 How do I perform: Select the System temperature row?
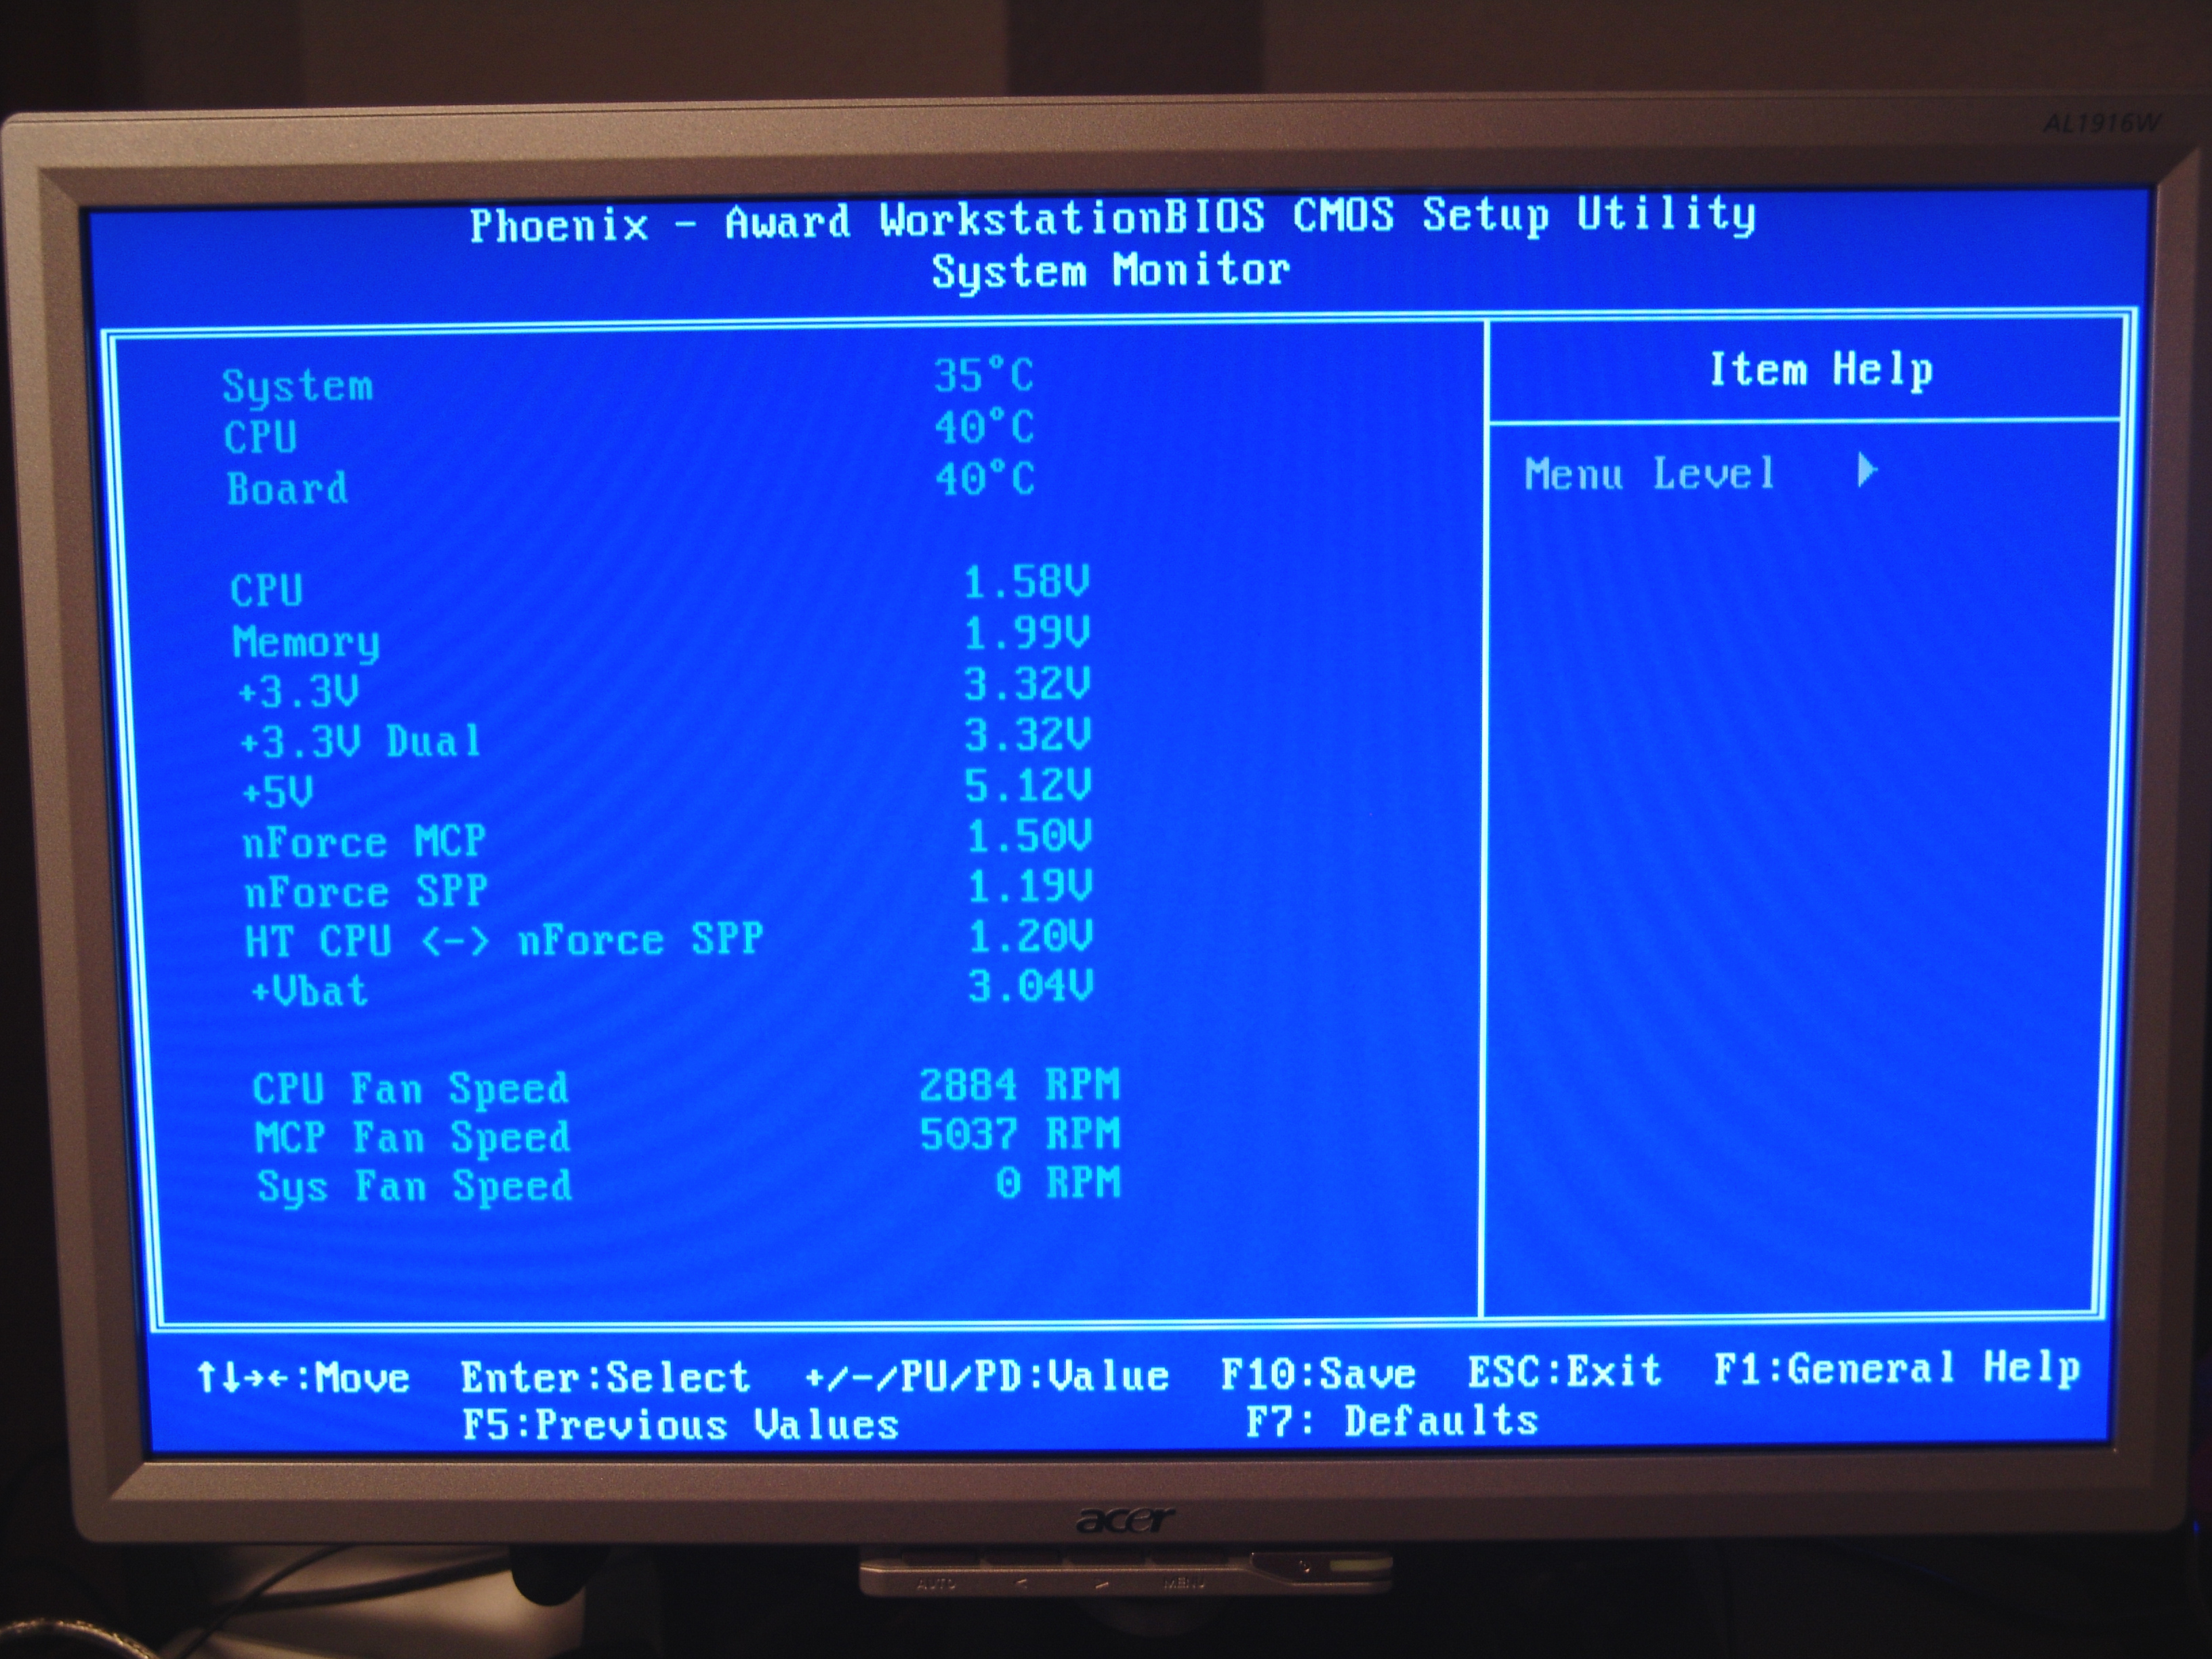pyautogui.click(x=297, y=386)
